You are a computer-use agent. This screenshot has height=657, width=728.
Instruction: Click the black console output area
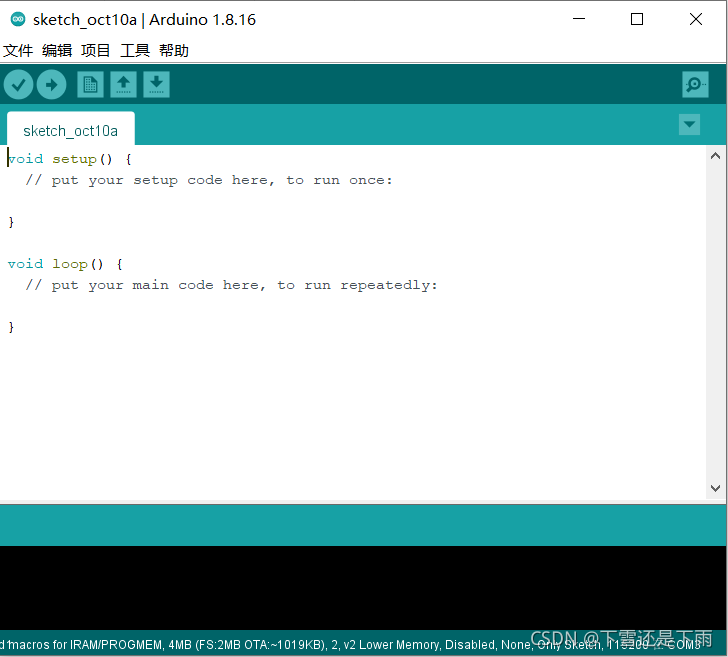(x=363, y=588)
